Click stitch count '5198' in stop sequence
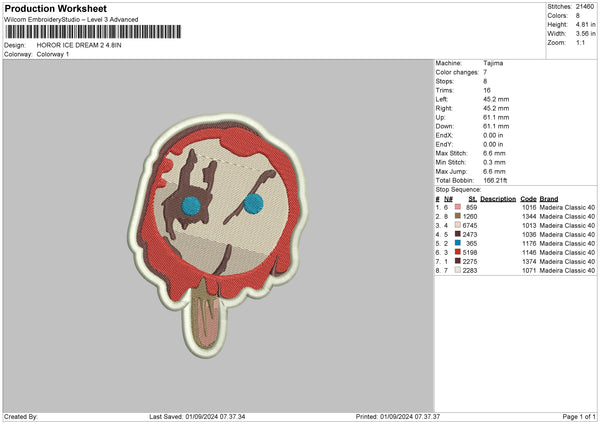This screenshot has width=600, height=424. pos(470,253)
